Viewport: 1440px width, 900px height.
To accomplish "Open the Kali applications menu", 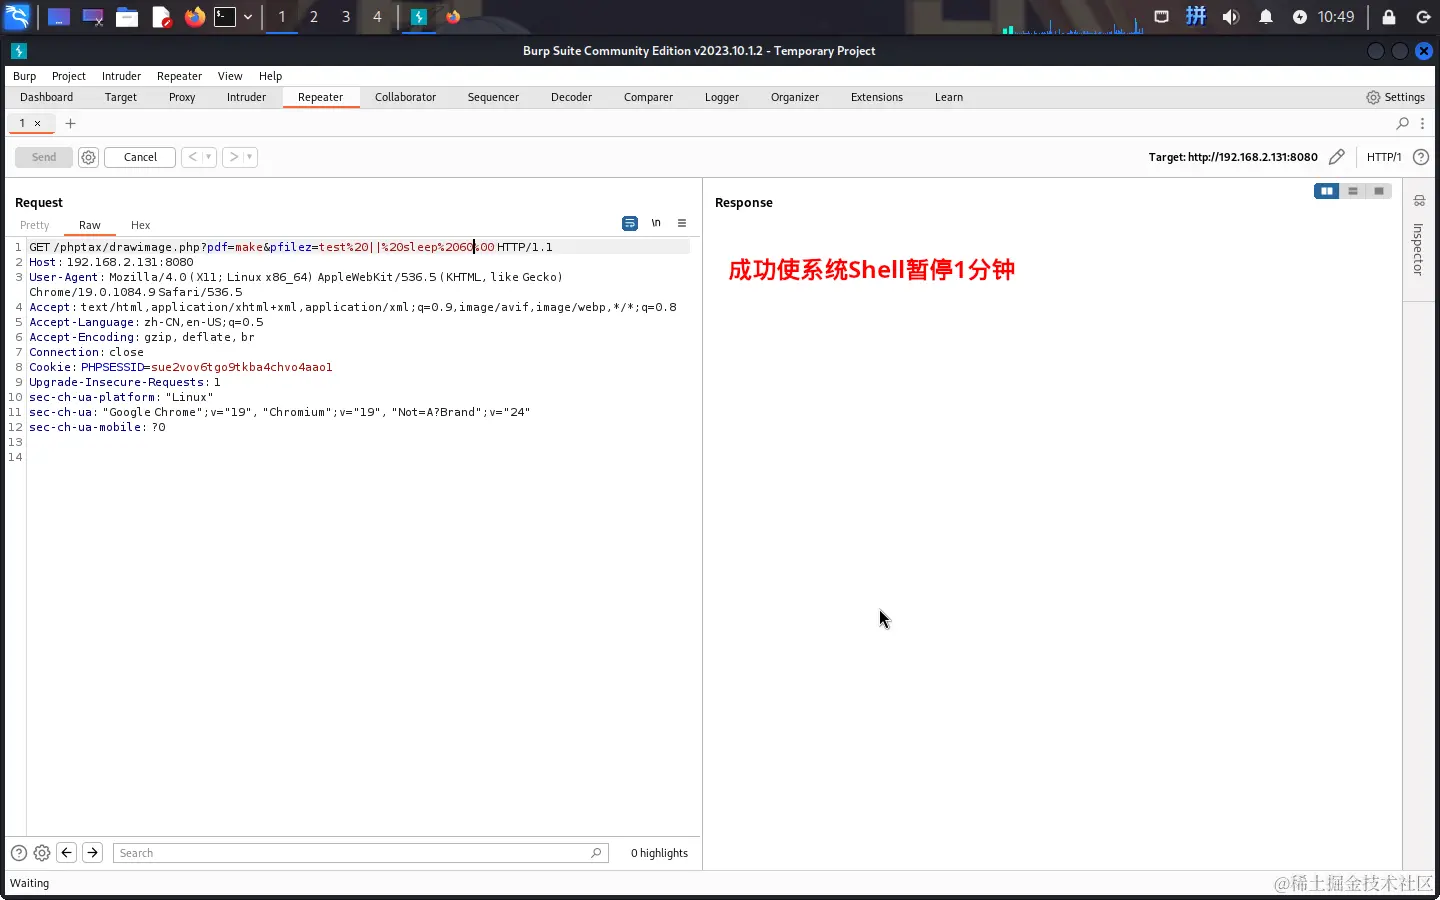I will [x=18, y=17].
